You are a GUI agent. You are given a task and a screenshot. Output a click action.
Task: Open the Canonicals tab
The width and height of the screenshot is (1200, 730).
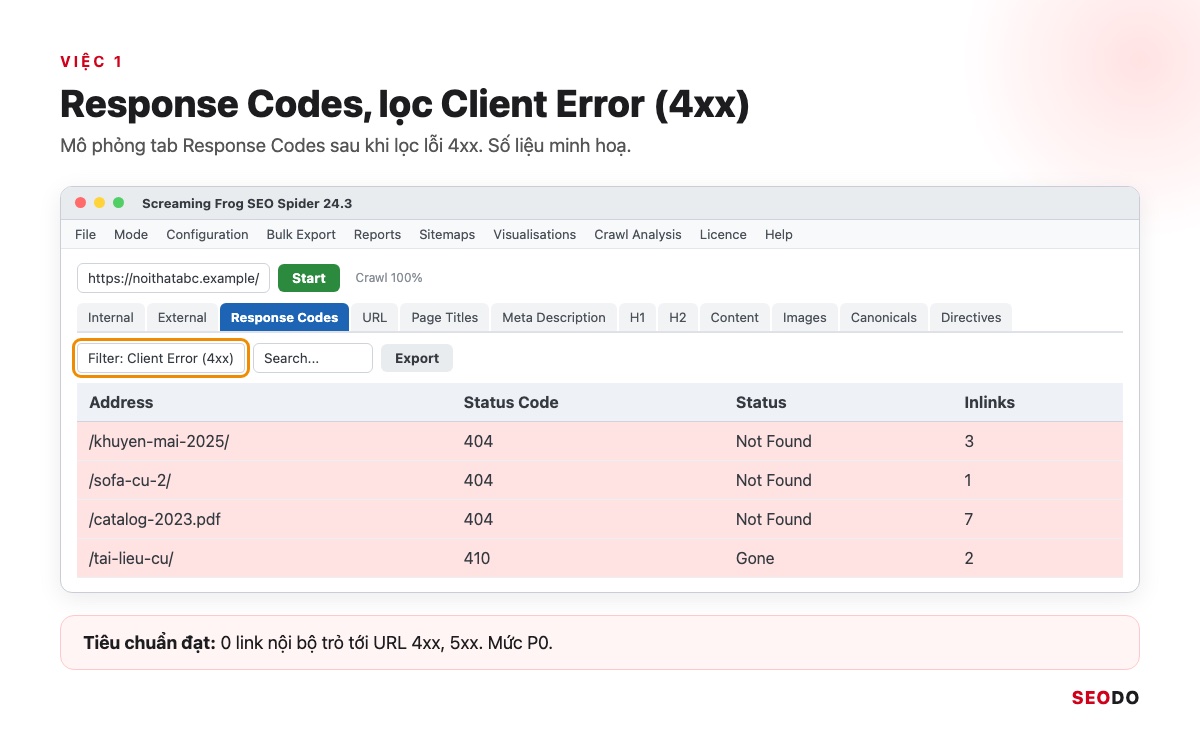tap(884, 317)
